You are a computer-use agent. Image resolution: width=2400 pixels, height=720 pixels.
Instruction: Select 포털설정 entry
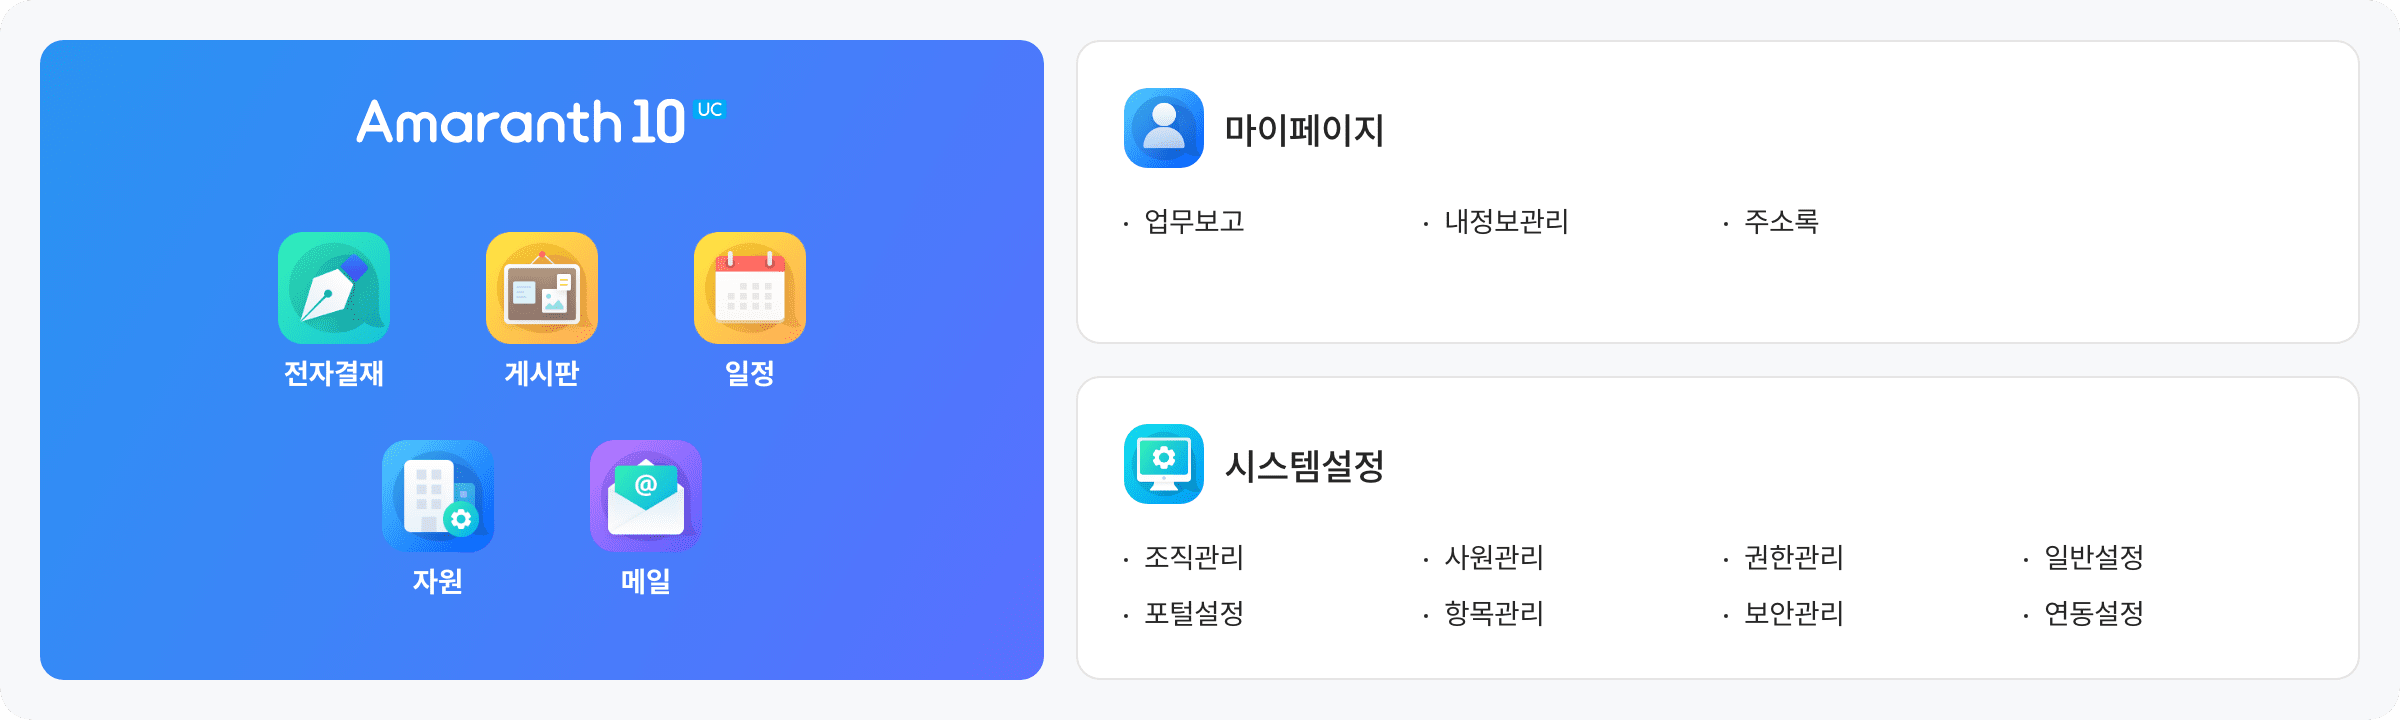1194,613
